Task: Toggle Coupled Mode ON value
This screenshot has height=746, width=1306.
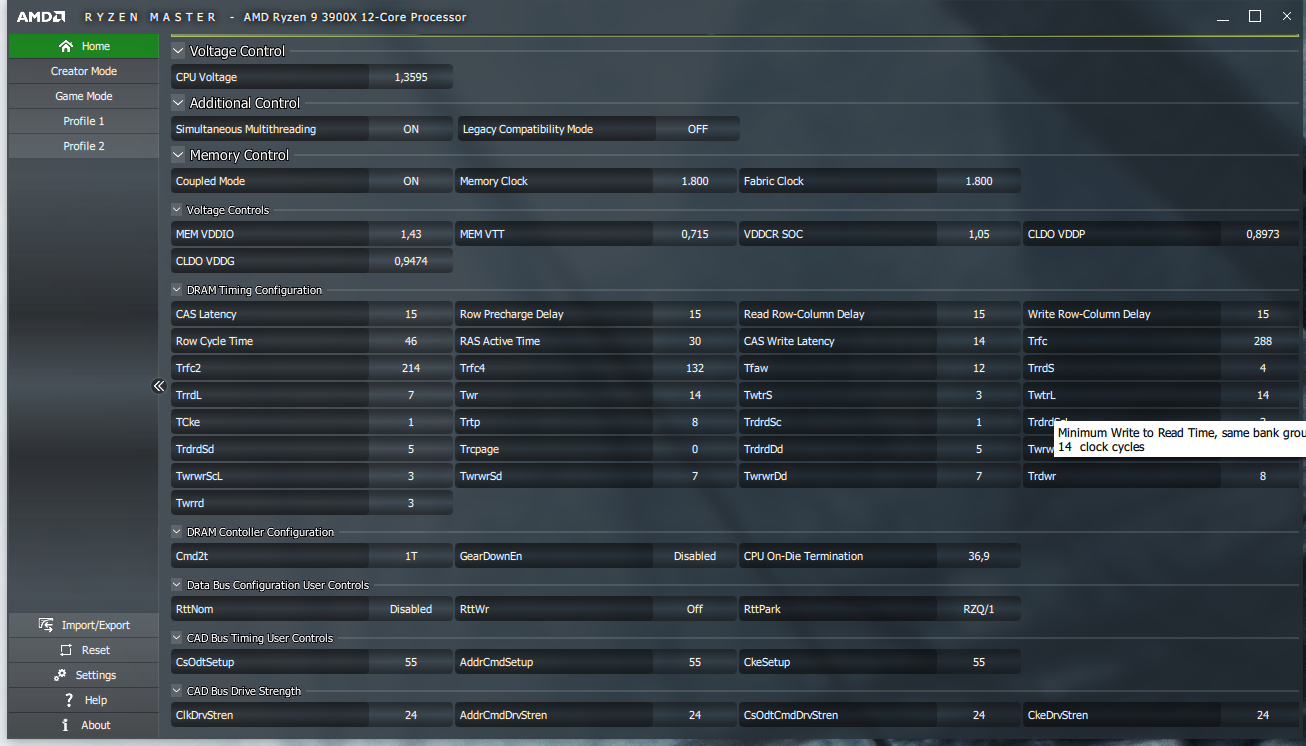Action: tap(411, 181)
